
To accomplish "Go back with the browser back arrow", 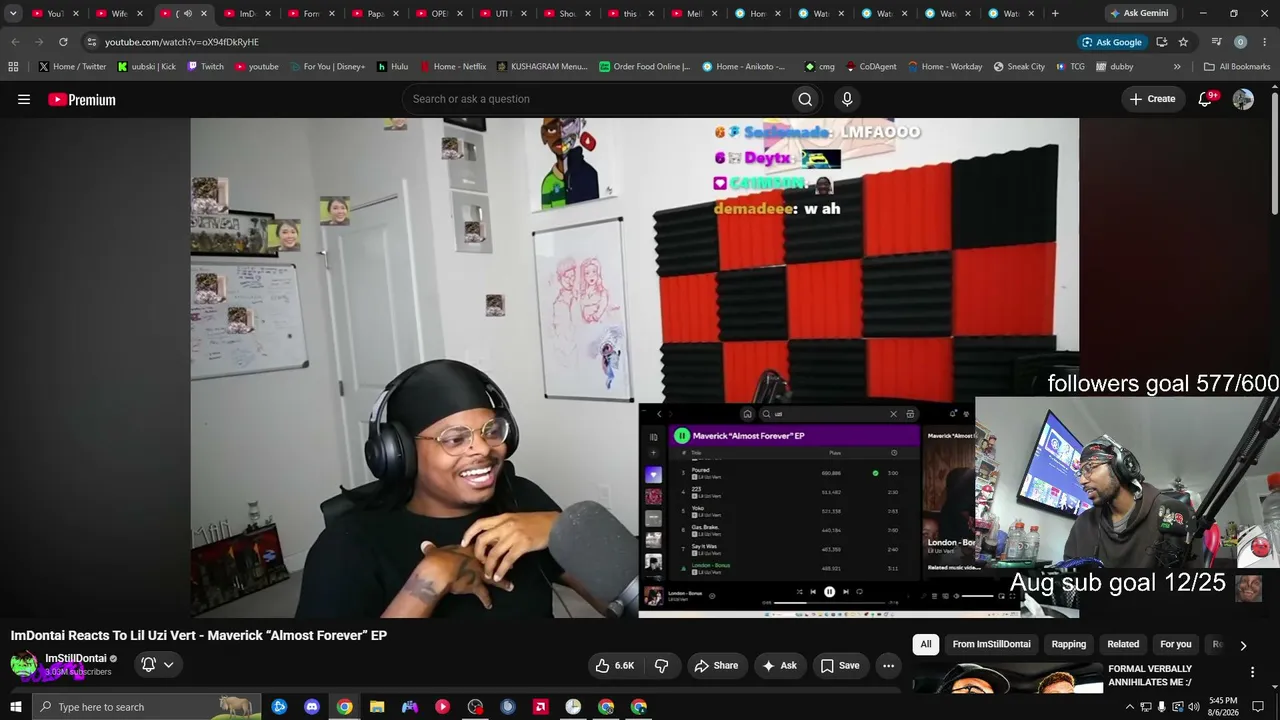I will coord(15,42).
